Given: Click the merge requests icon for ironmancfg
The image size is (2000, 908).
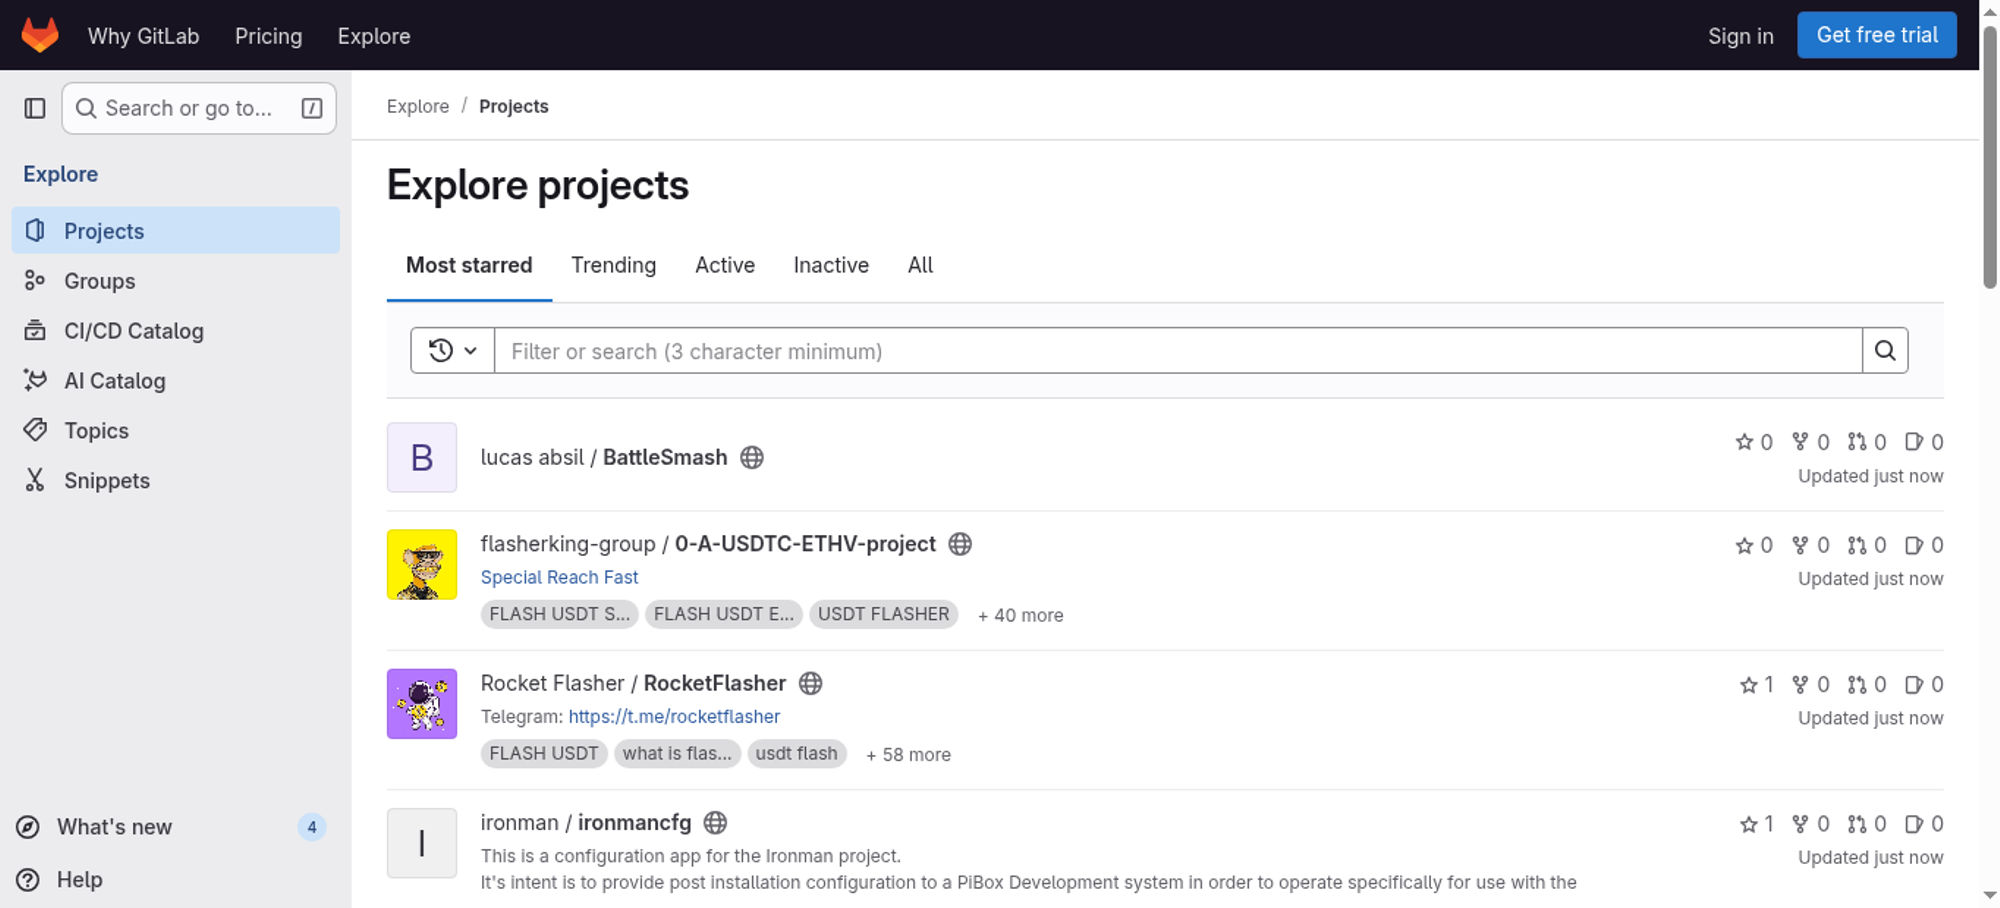Looking at the screenshot, I should 1857,824.
